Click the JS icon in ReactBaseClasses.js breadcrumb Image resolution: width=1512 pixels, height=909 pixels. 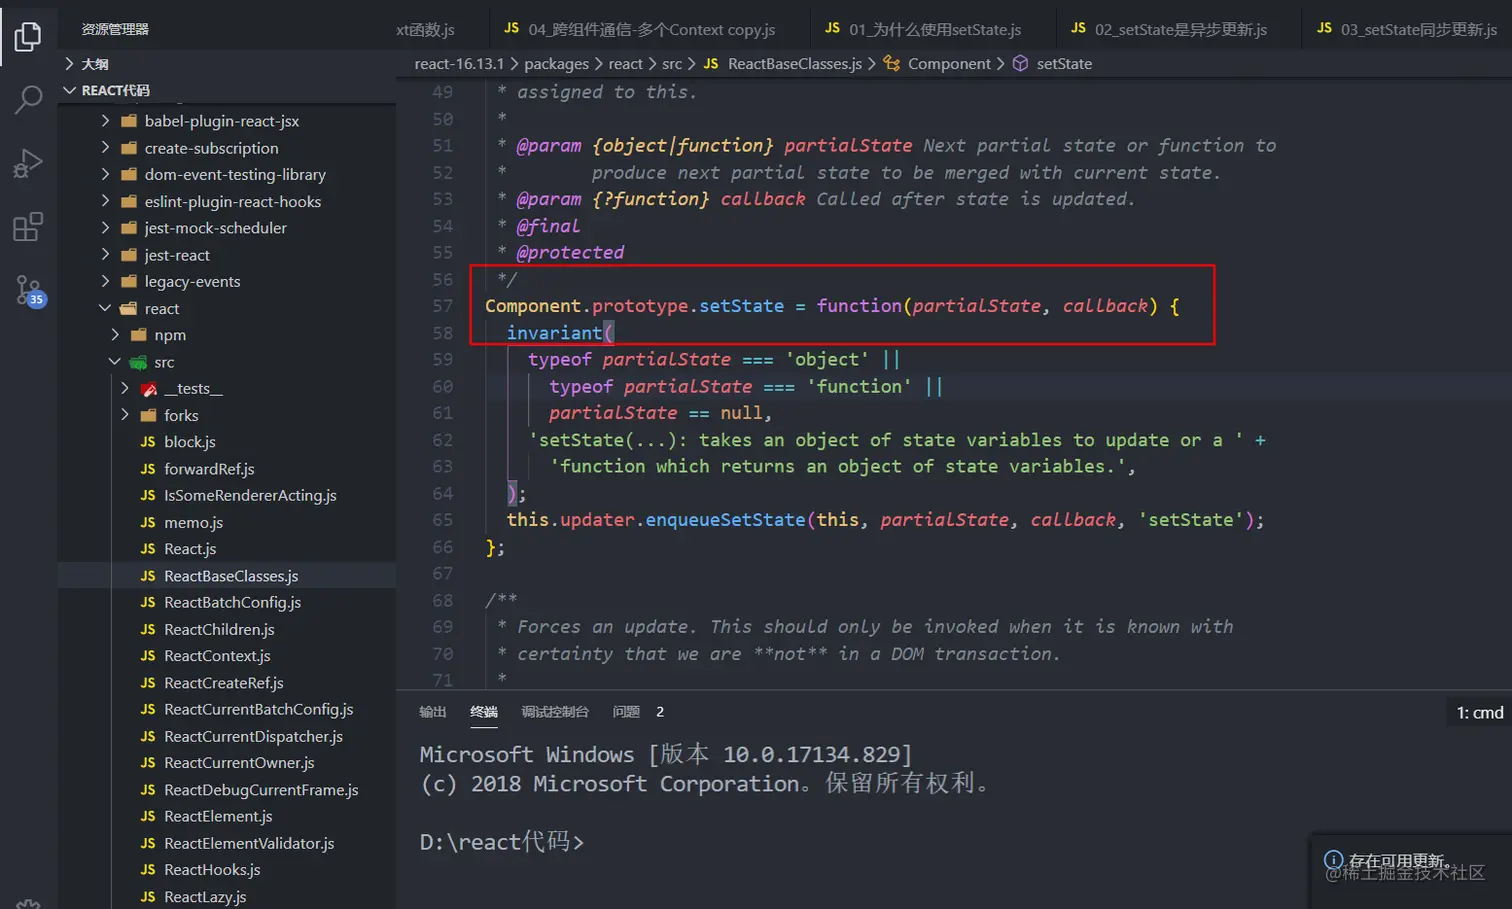[711, 63]
